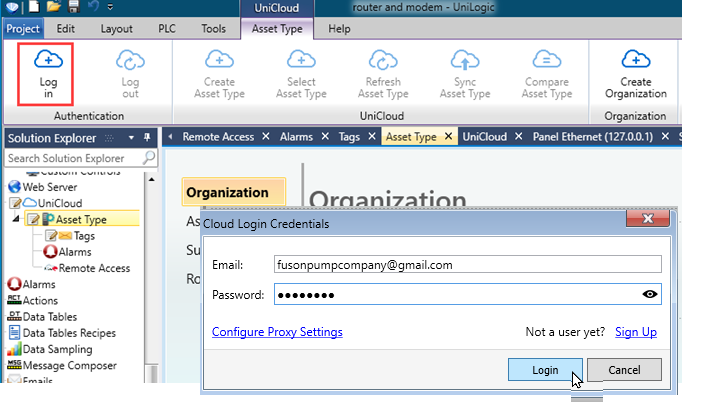This screenshot has height=402, width=703.
Task: Switch to UniCloud document tab
Action: (485, 137)
